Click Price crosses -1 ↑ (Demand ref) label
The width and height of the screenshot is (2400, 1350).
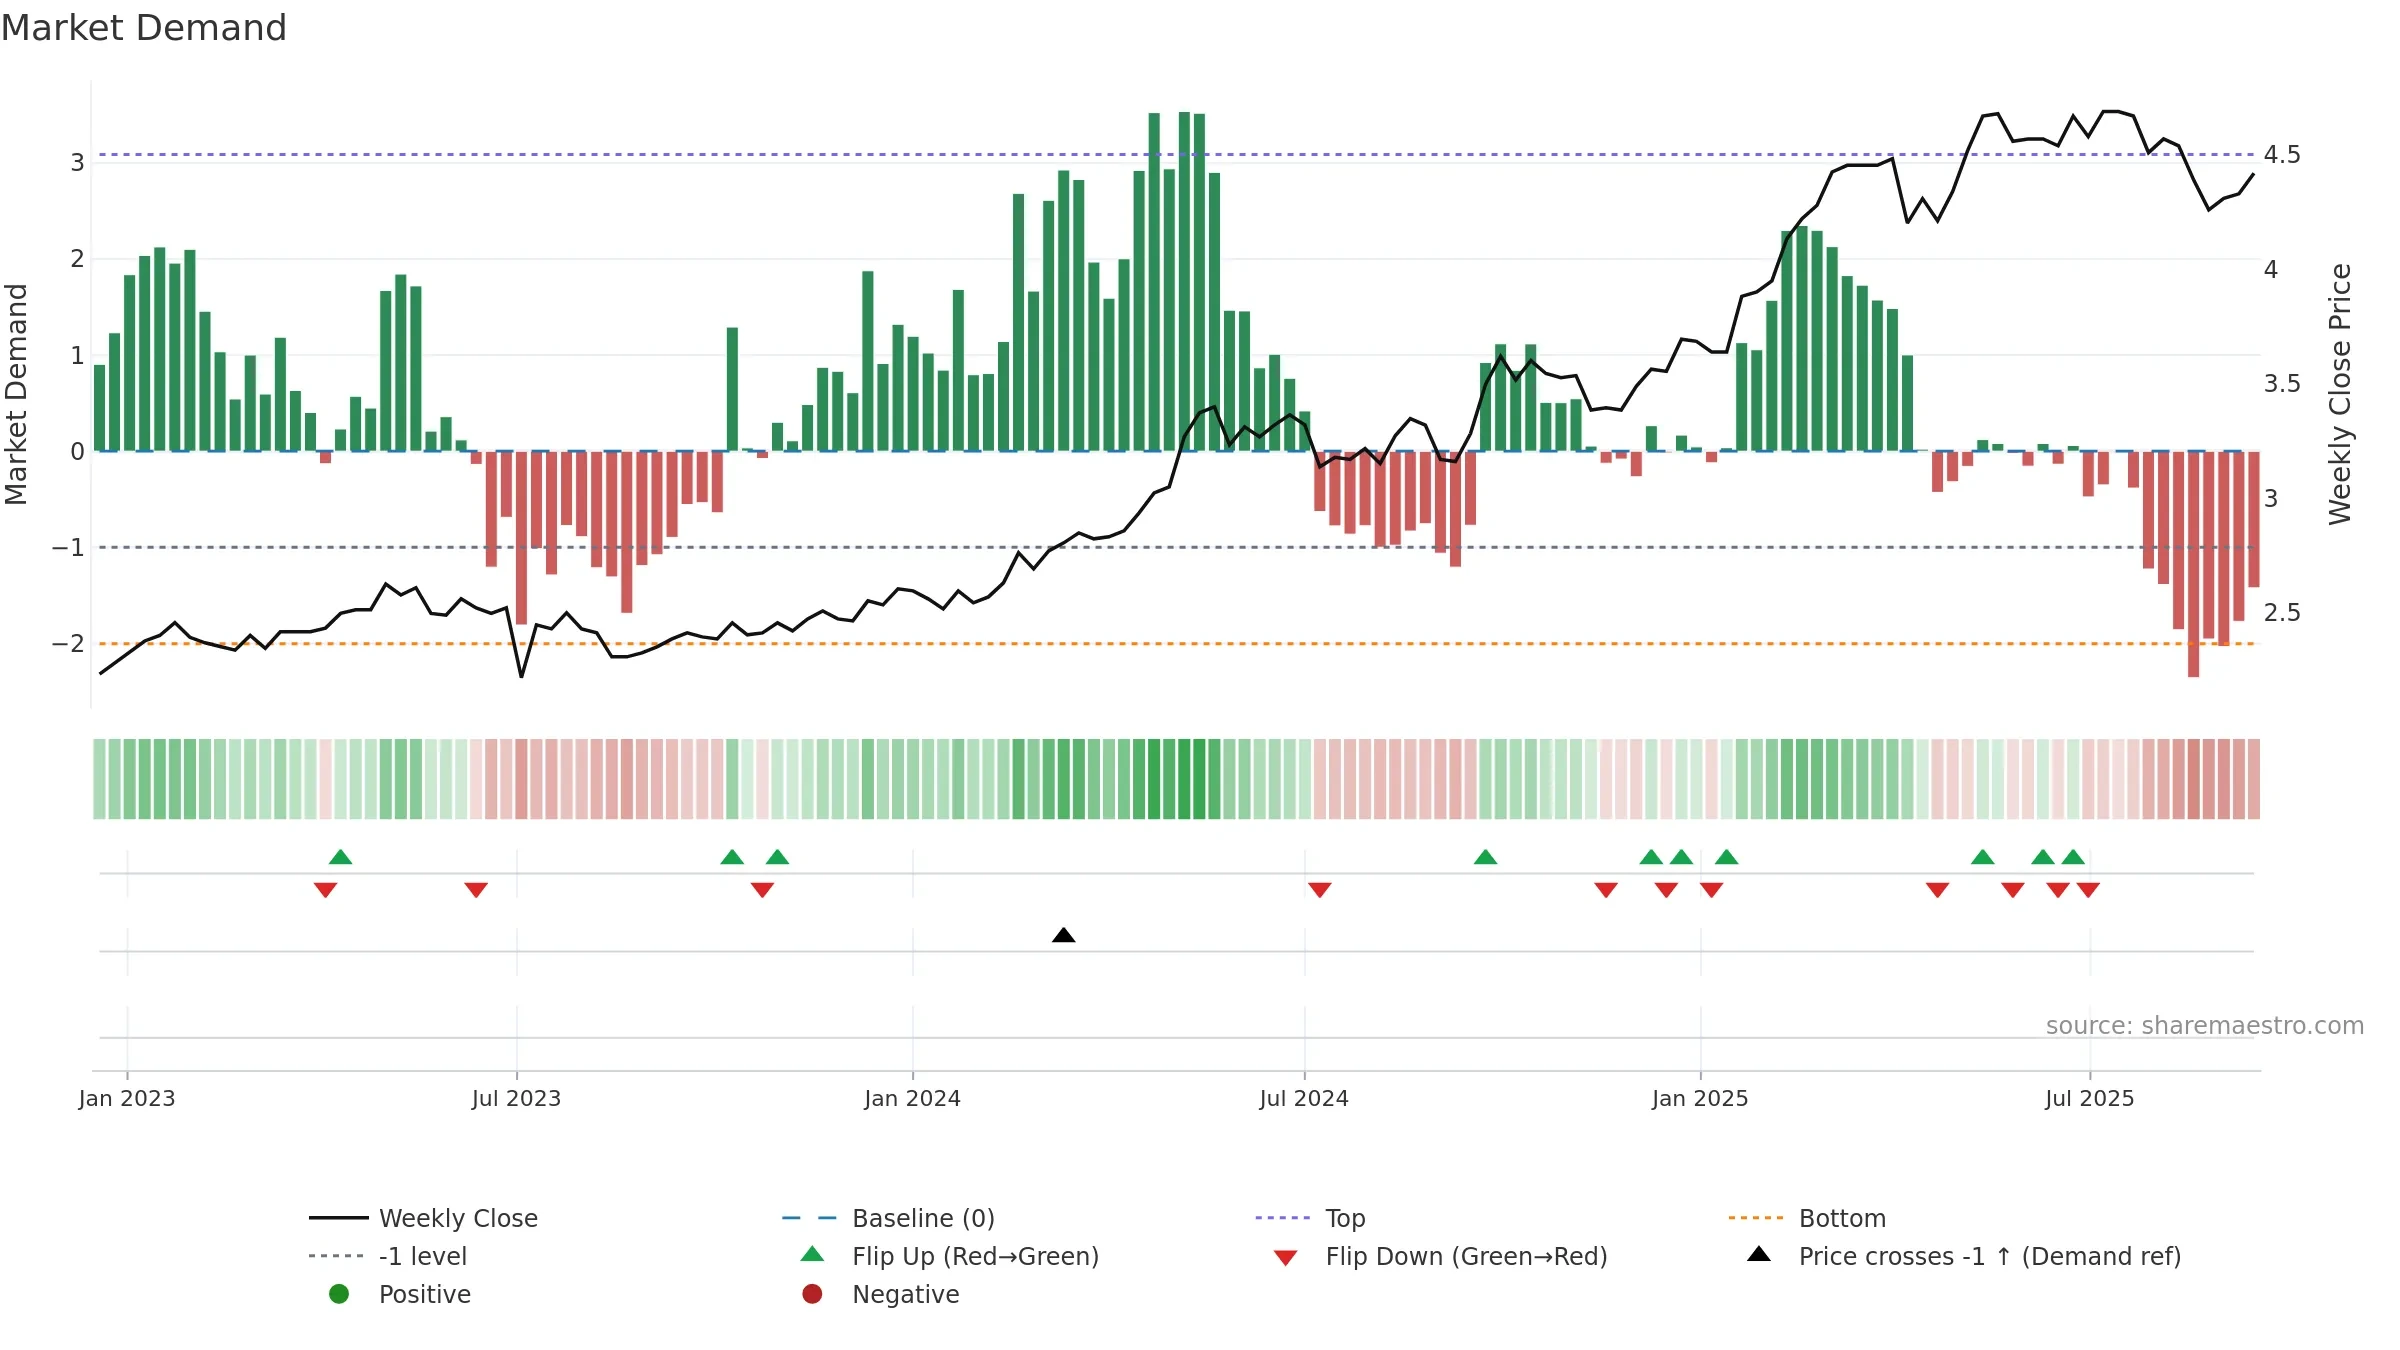[x=1990, y=1256]
